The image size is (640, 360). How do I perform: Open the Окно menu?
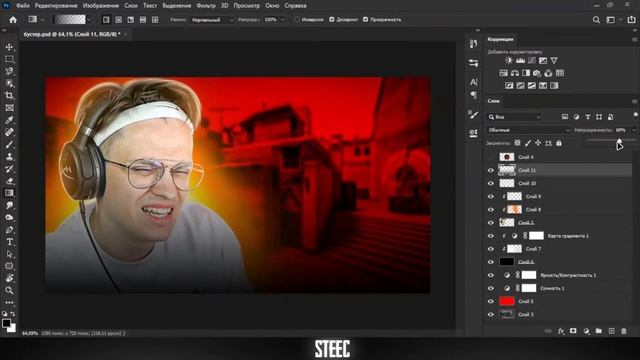point(272,6)
